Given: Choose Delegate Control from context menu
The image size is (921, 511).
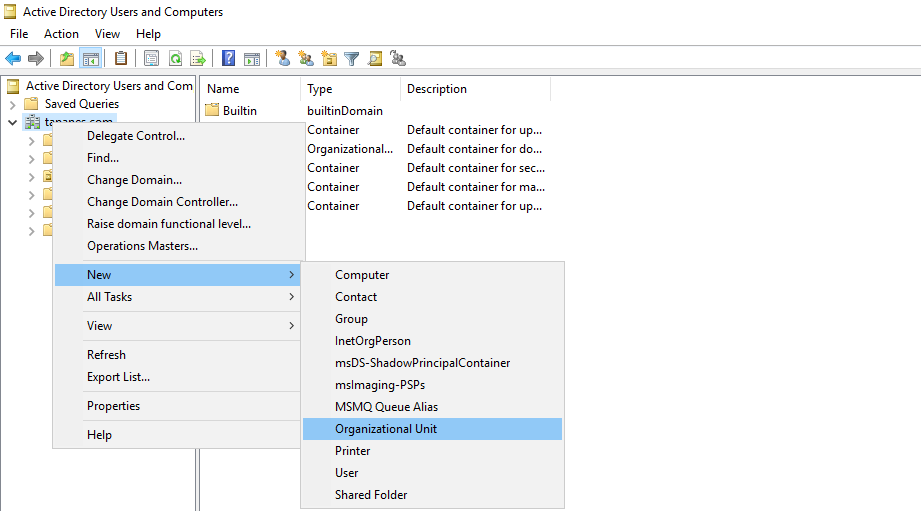Looking at the screenshot, I should point(136,136).
